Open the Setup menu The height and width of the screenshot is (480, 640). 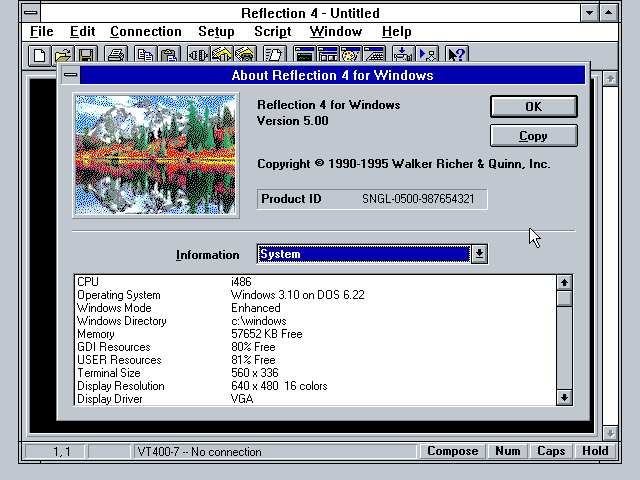pos(216,31)
